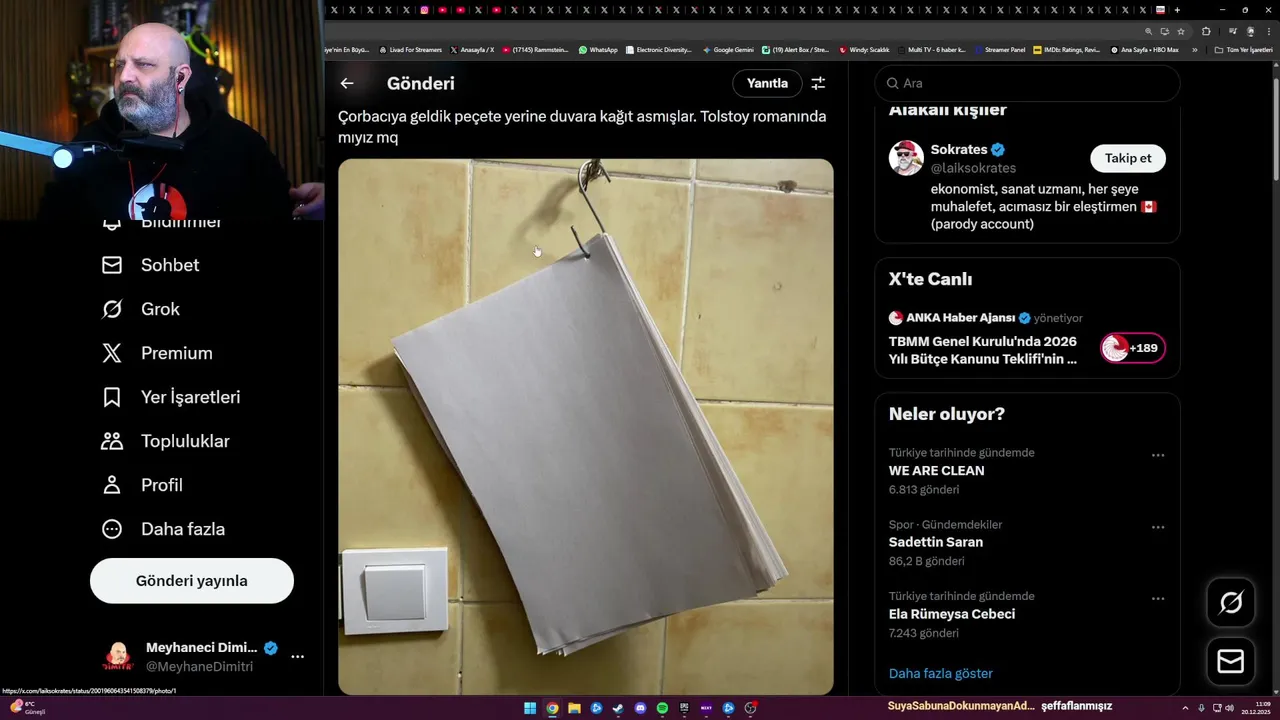Open floating messages envelope button
1280x720 pixels.
[x=1231, y=662]
